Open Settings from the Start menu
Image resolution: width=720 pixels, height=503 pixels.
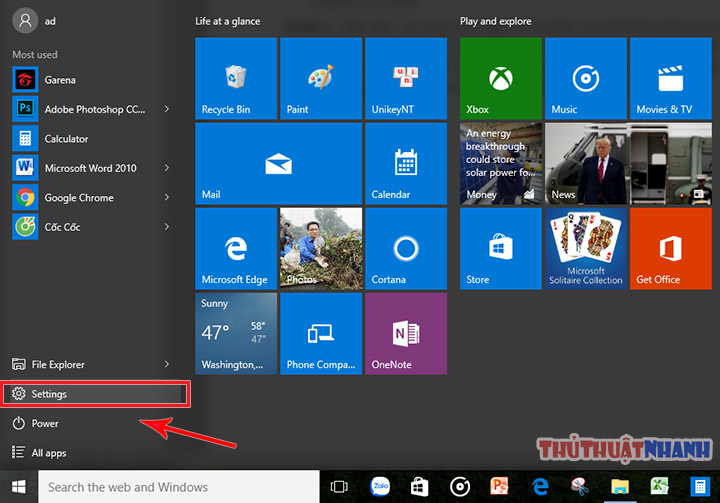pos(96,394)
